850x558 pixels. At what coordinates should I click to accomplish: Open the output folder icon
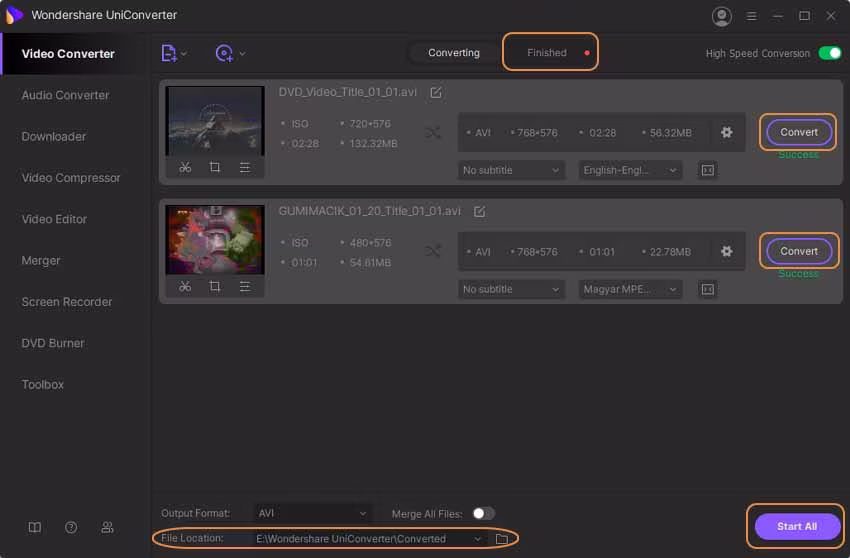point(502,539)
